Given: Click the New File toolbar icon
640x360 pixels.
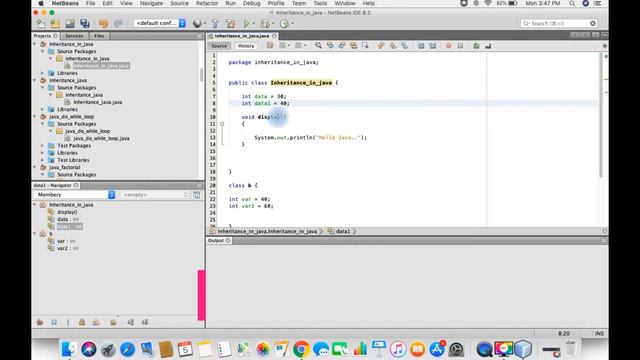Looking at the screenshot, I should (x=41, y=24).
